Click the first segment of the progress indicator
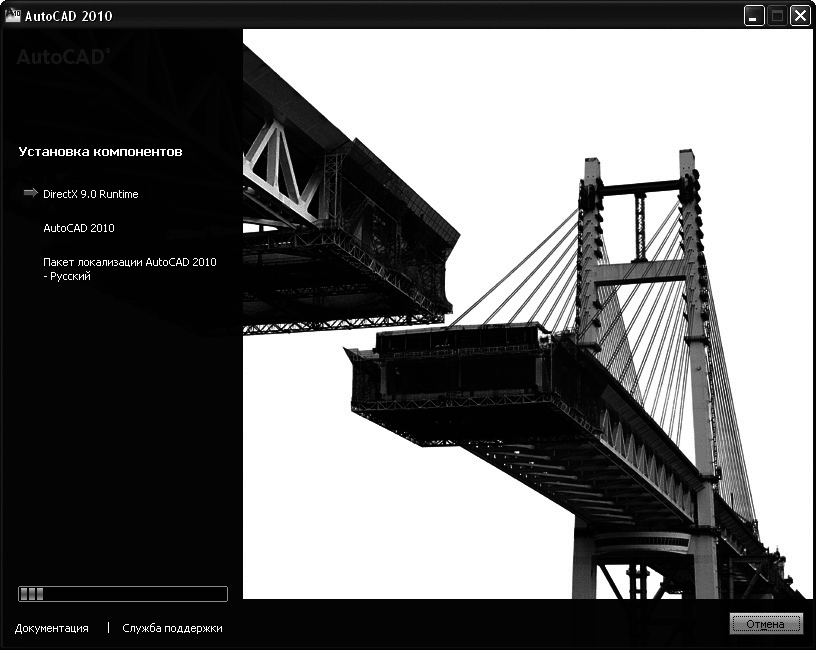Screen dimensions: 816x650 (x=23, y=593)
